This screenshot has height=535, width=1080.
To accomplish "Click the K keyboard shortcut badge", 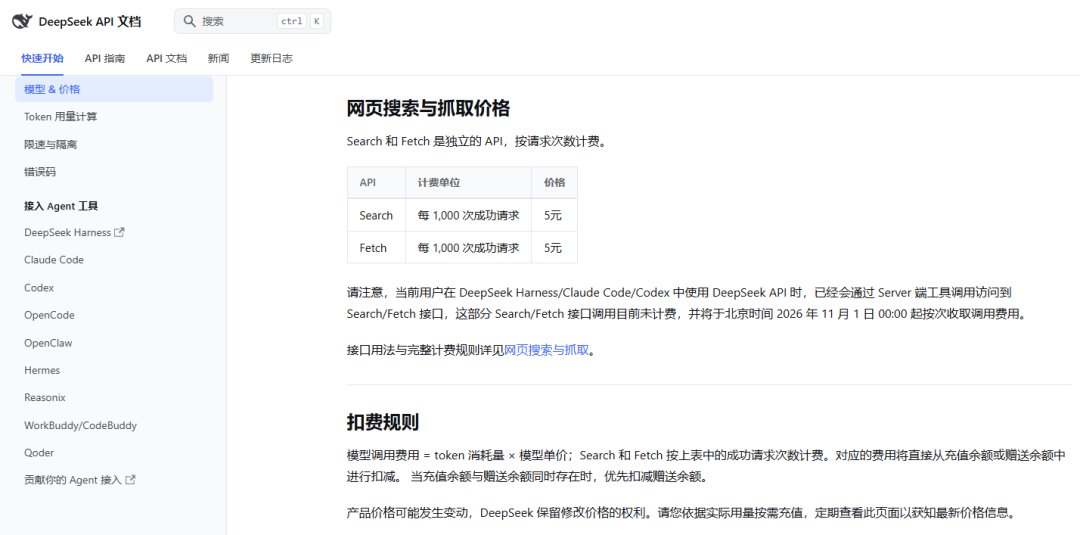I will click(x=316, y=21).
